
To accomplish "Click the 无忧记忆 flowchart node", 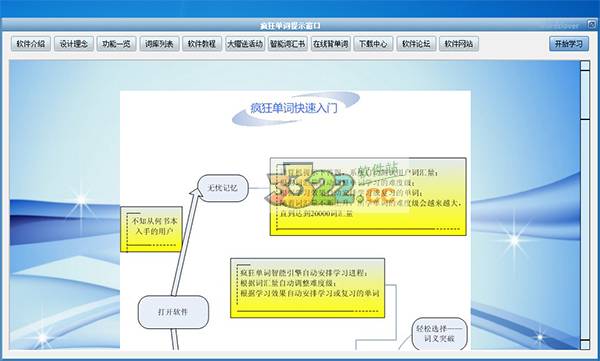I will coord(223,188).
